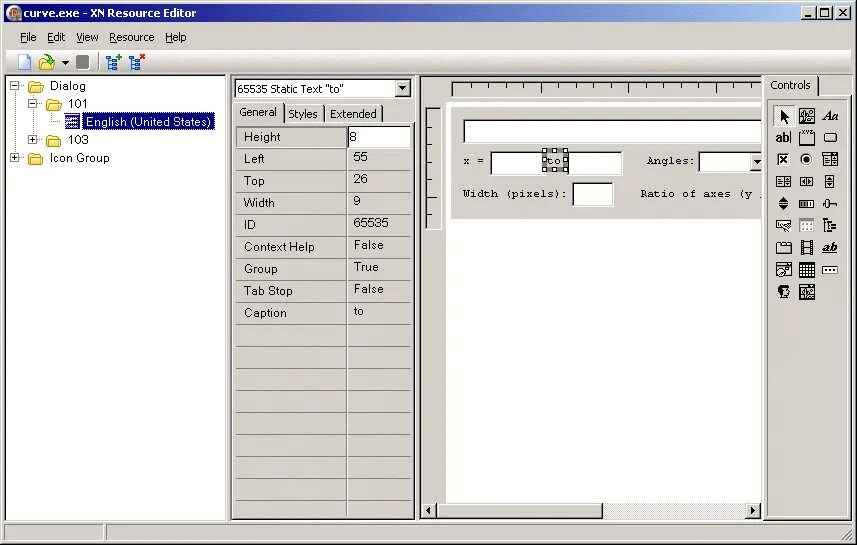
Task: Delete resource using the tree red-x icon
Action: [137, 62]
